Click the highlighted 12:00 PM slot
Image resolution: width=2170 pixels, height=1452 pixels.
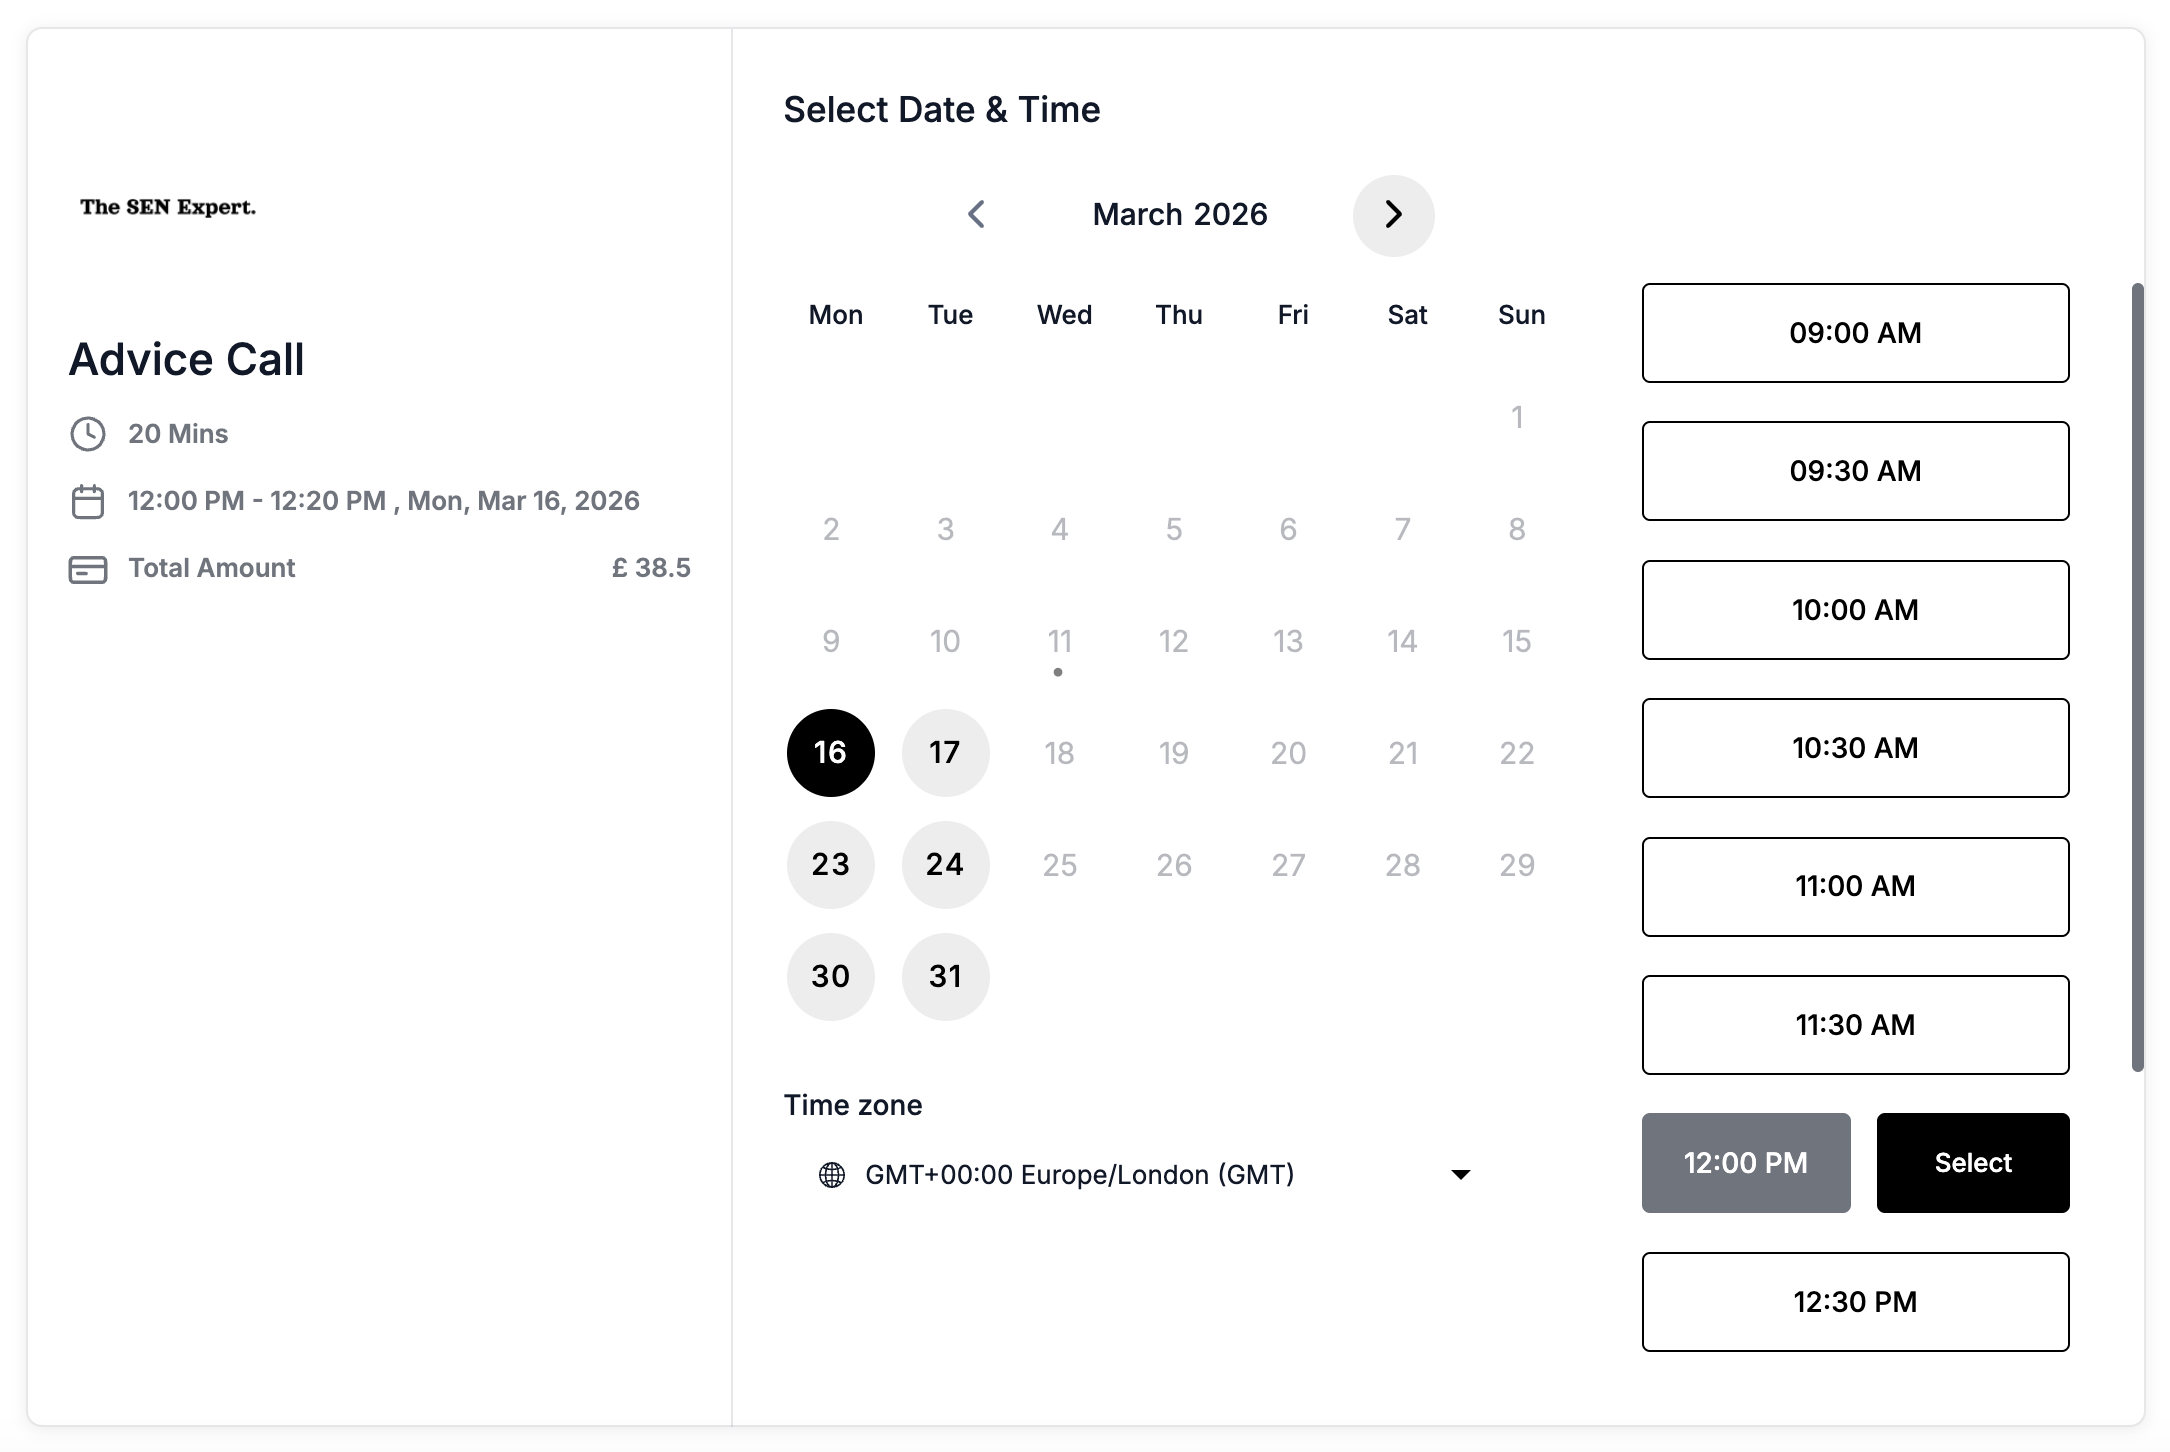point(1745,1163)
